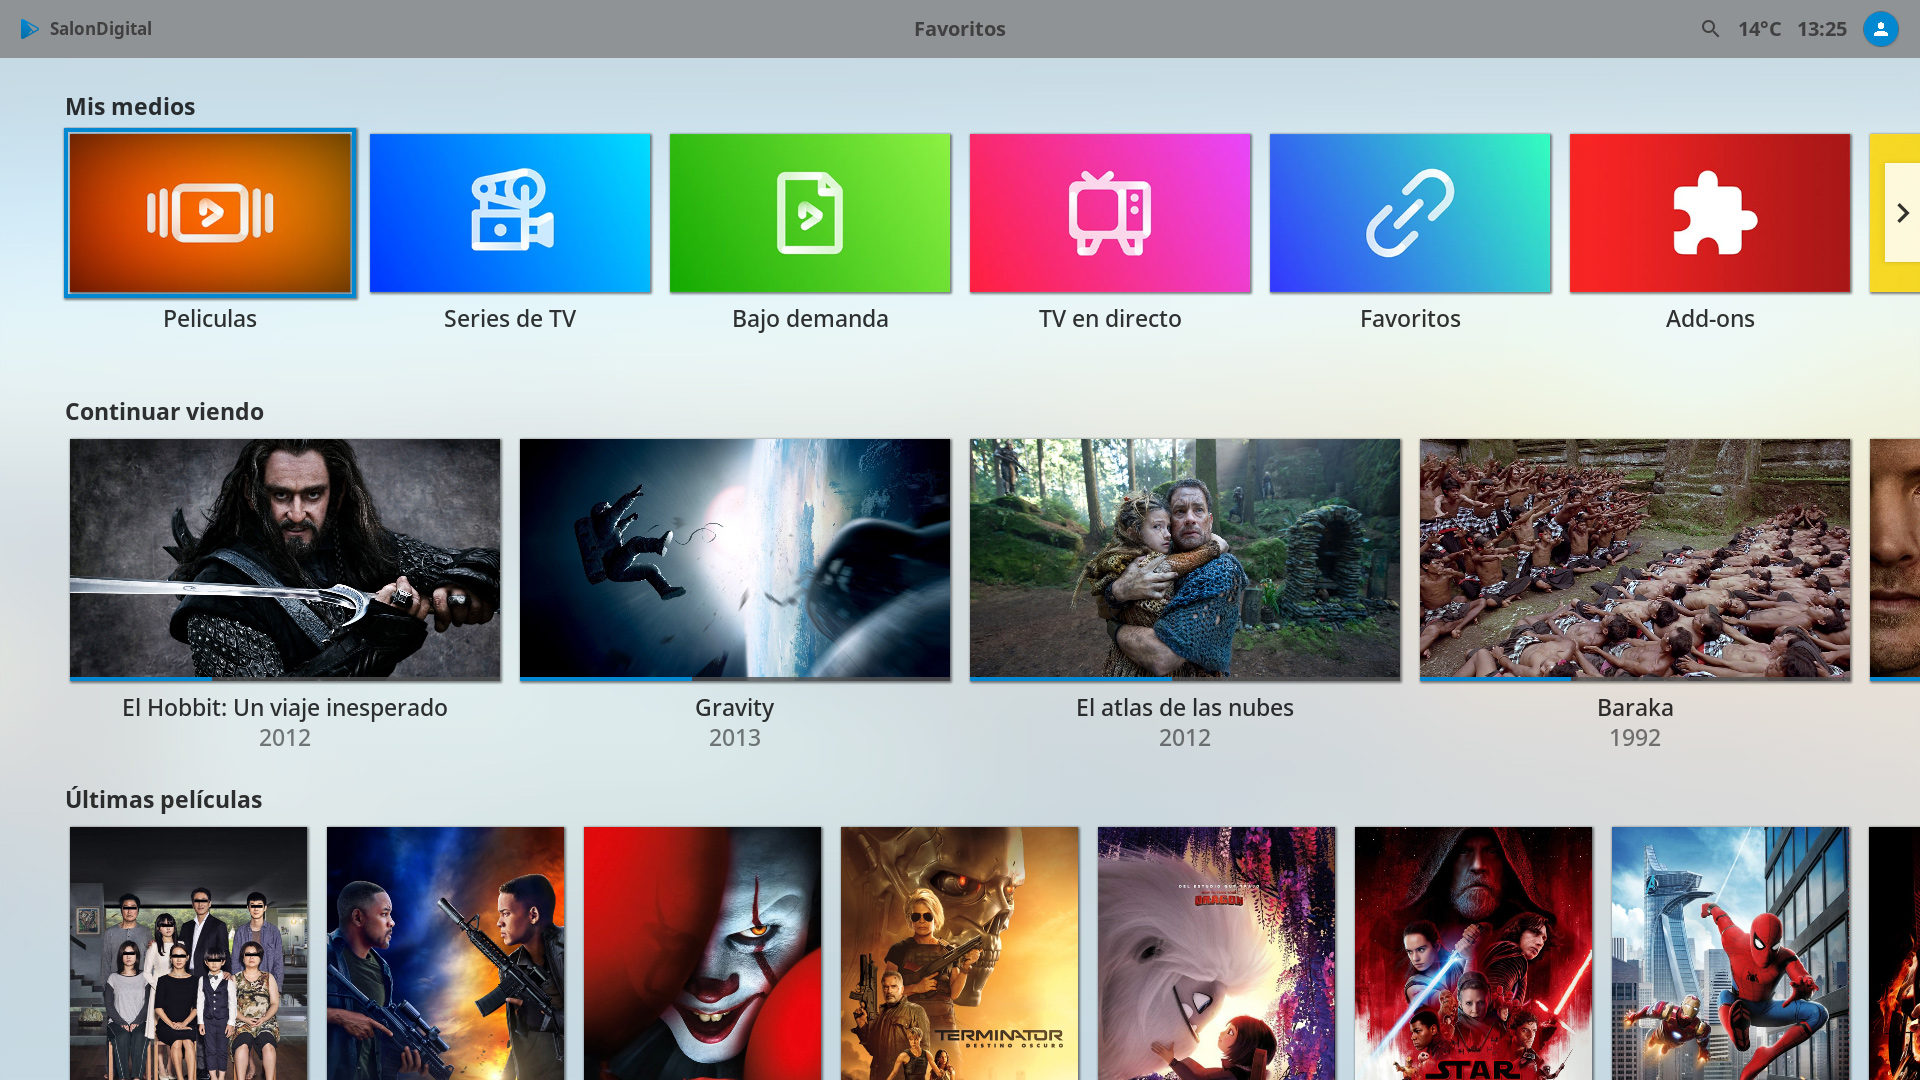
Task: Click the Bajo demanda label
Action: coord(810,319)
